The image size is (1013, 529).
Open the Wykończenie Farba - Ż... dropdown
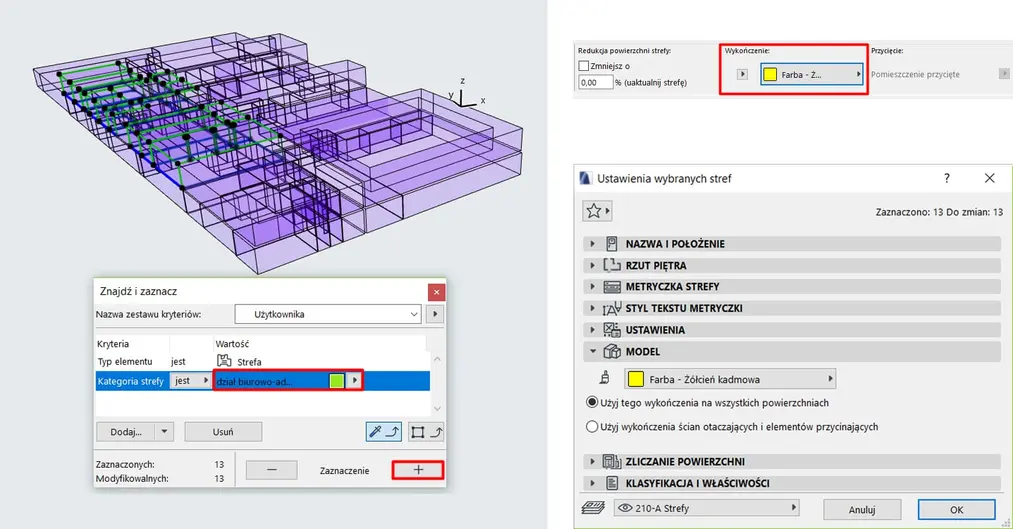(812, 74)
